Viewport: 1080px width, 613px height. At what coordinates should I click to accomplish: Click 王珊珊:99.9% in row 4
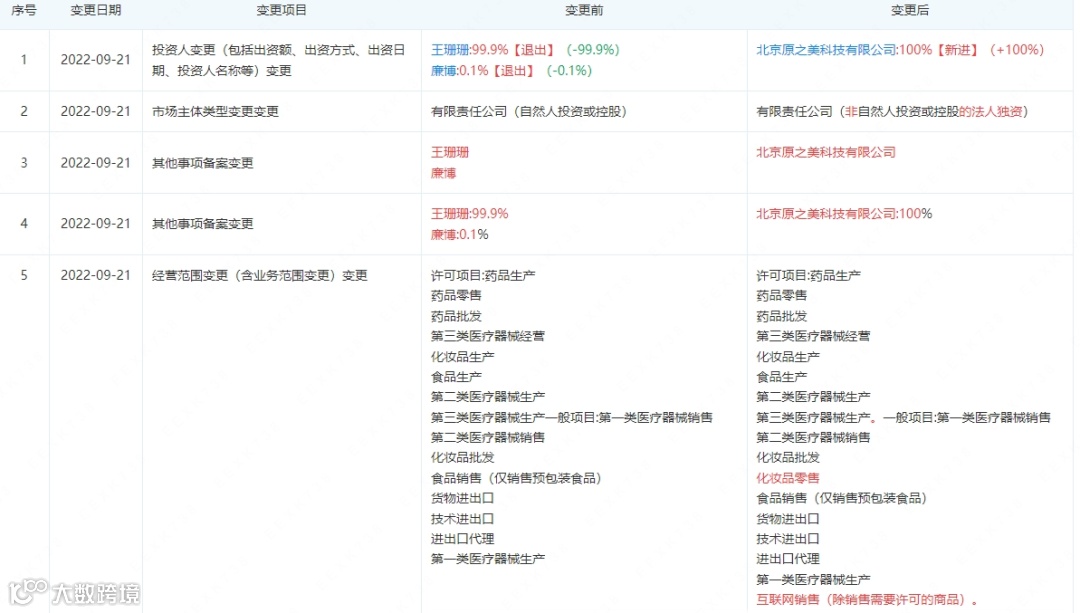(470, 214)
